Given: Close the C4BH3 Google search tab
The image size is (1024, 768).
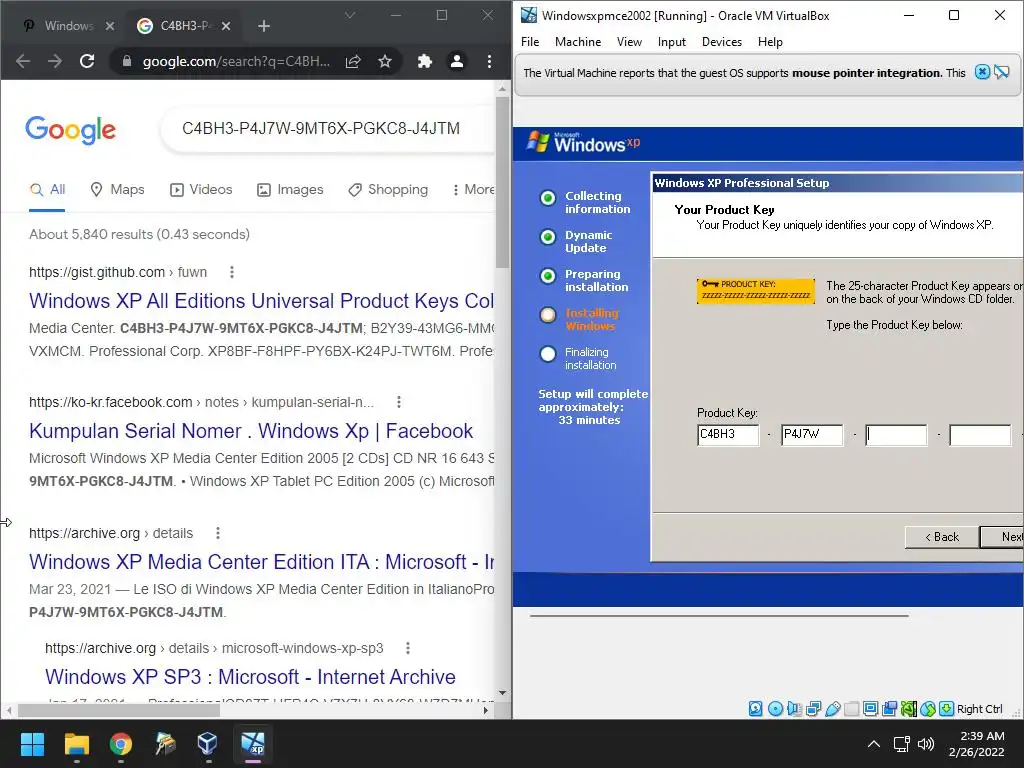Looking at the screenshot, I should [226, 26].
